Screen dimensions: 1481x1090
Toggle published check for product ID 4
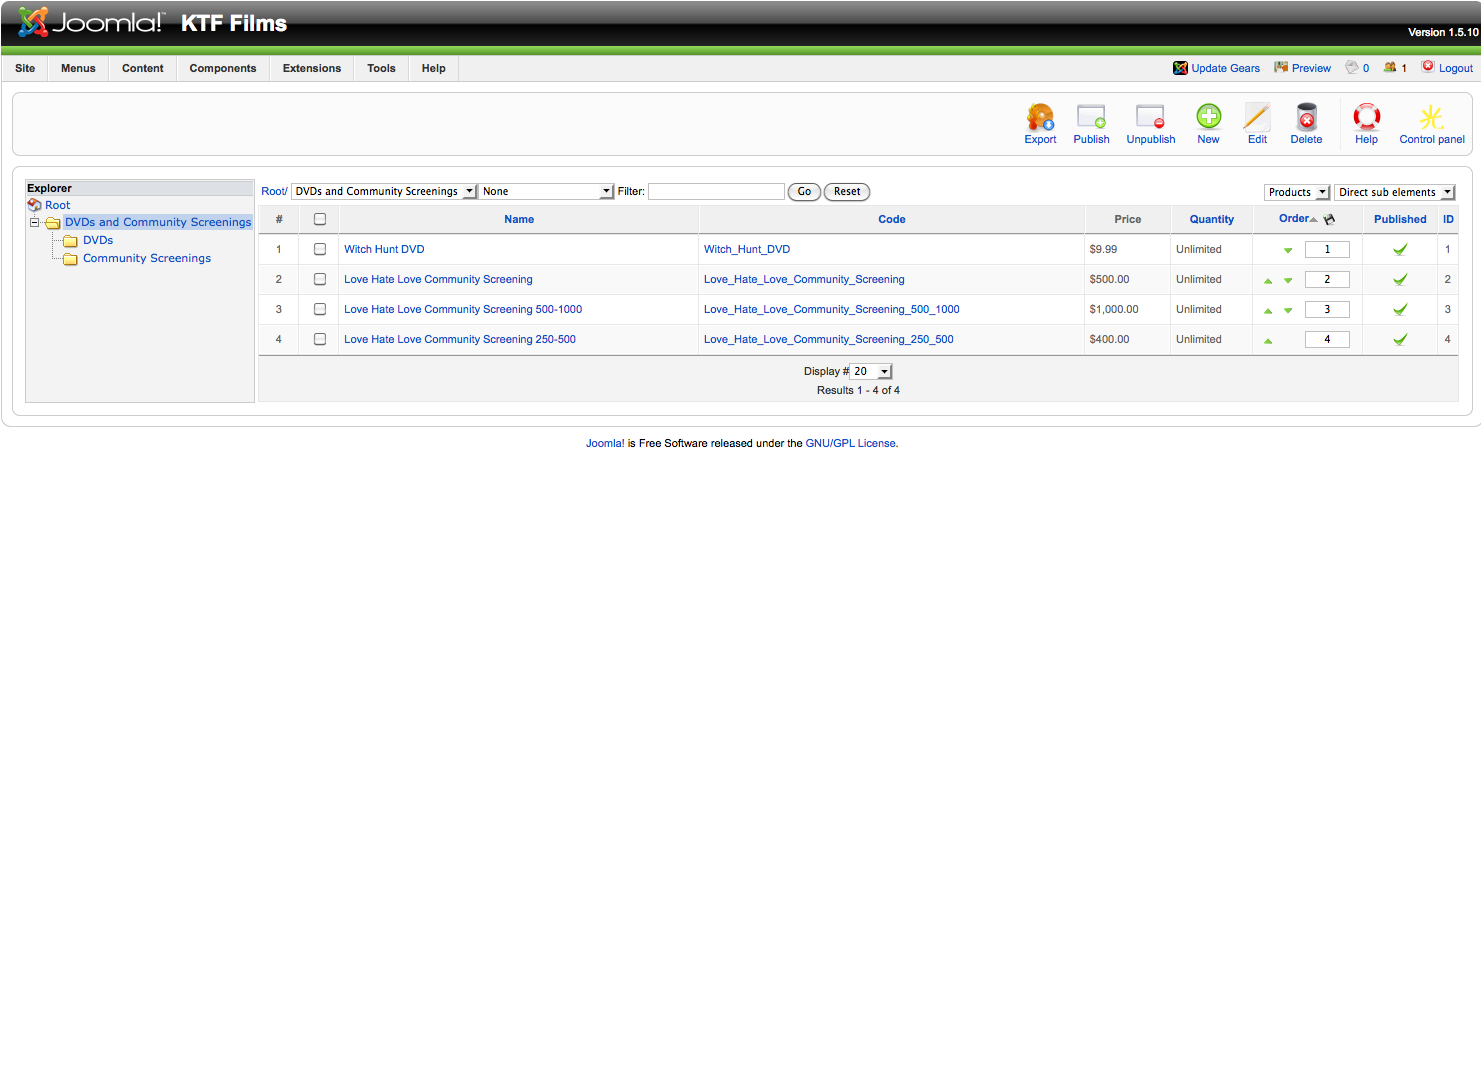[x=1400, y=339]
